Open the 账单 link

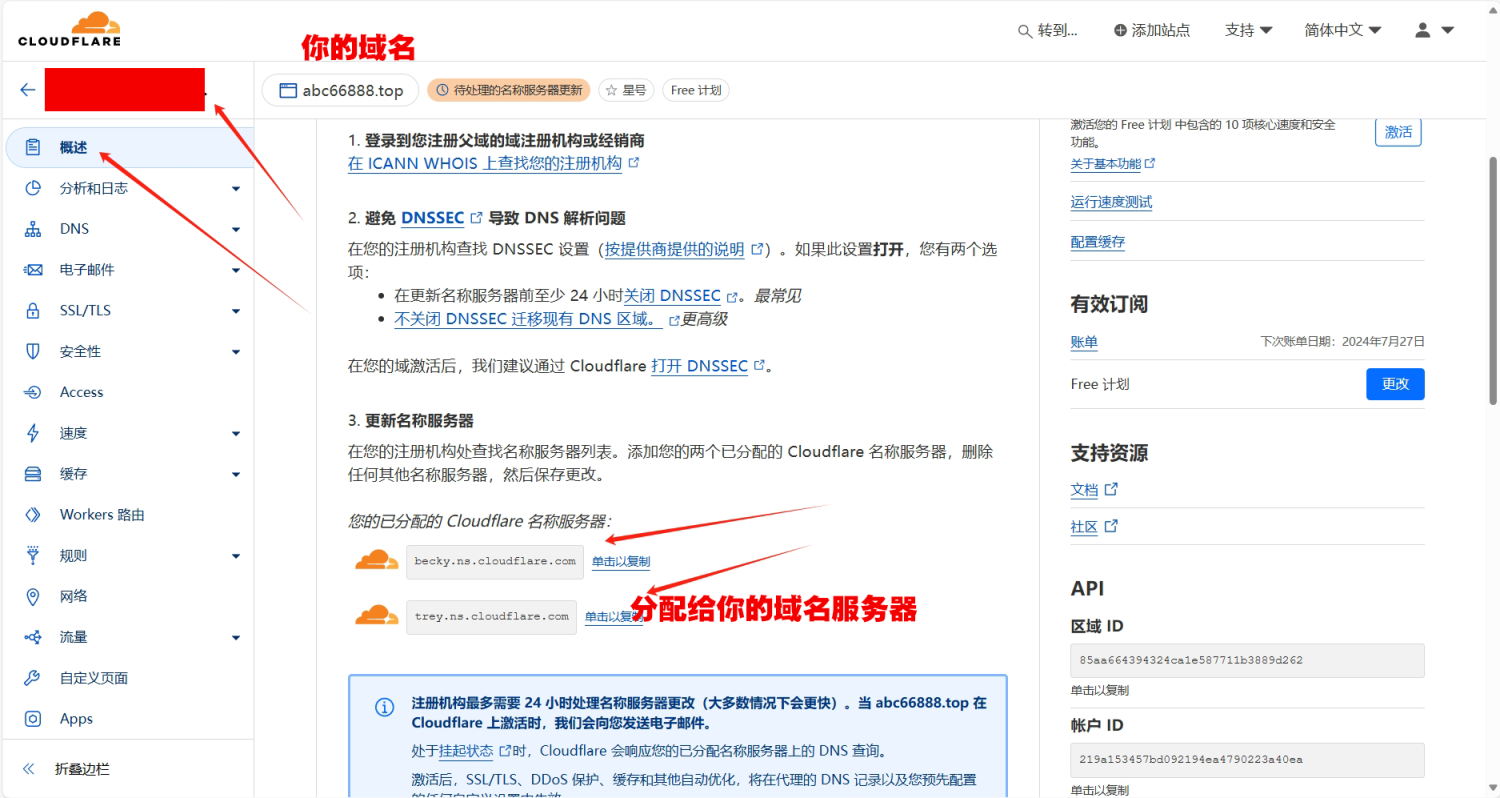(x=1084, y=342)
